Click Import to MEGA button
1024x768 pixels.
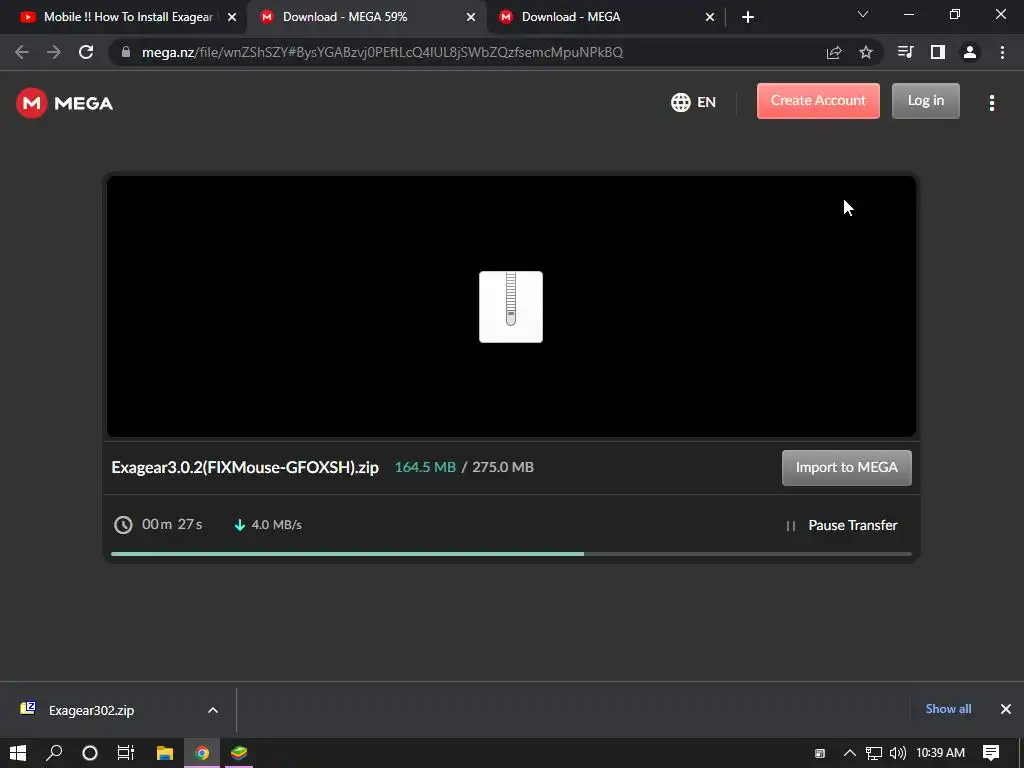846,468
